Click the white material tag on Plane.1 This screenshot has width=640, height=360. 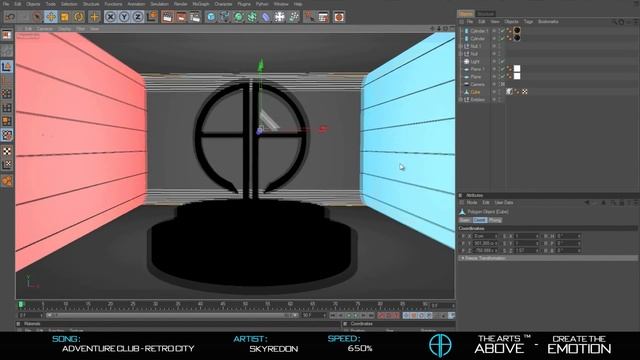click(x=517, y=69)
